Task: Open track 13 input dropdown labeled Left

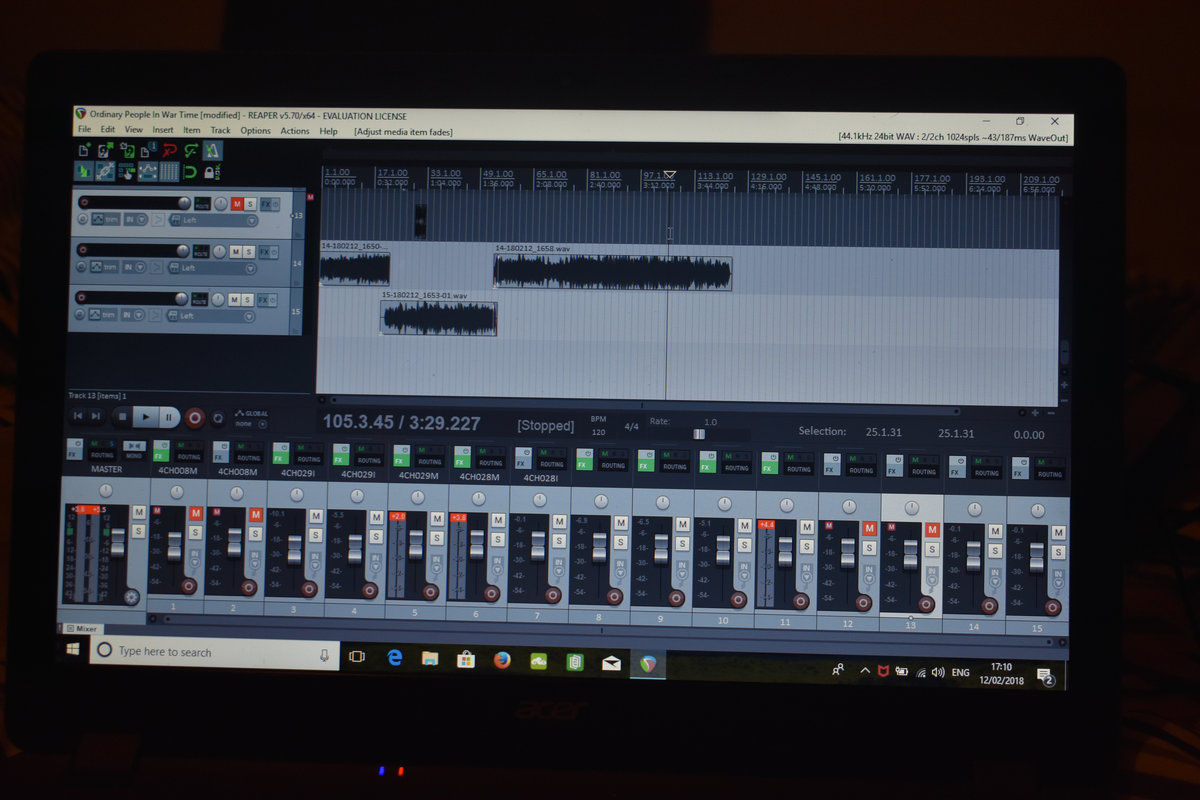Action: coord(210,220)
